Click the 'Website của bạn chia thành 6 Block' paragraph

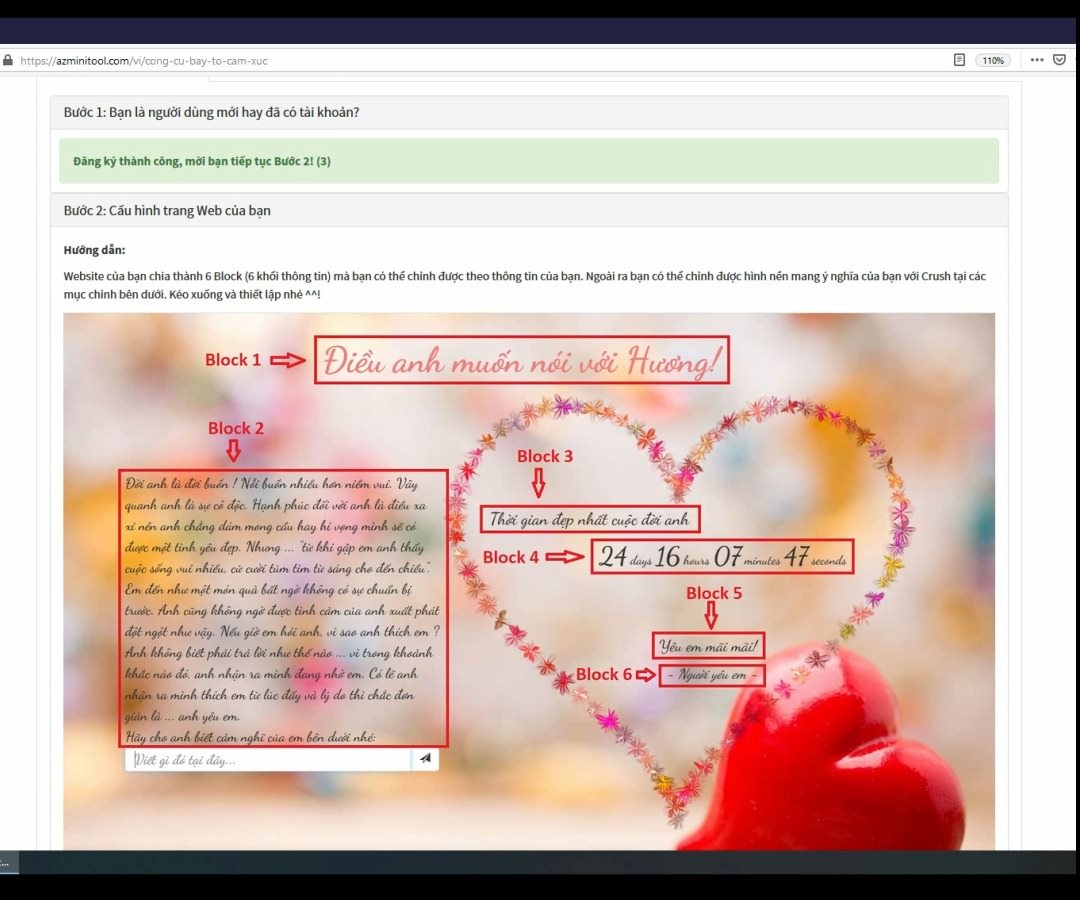coord(525,285)
